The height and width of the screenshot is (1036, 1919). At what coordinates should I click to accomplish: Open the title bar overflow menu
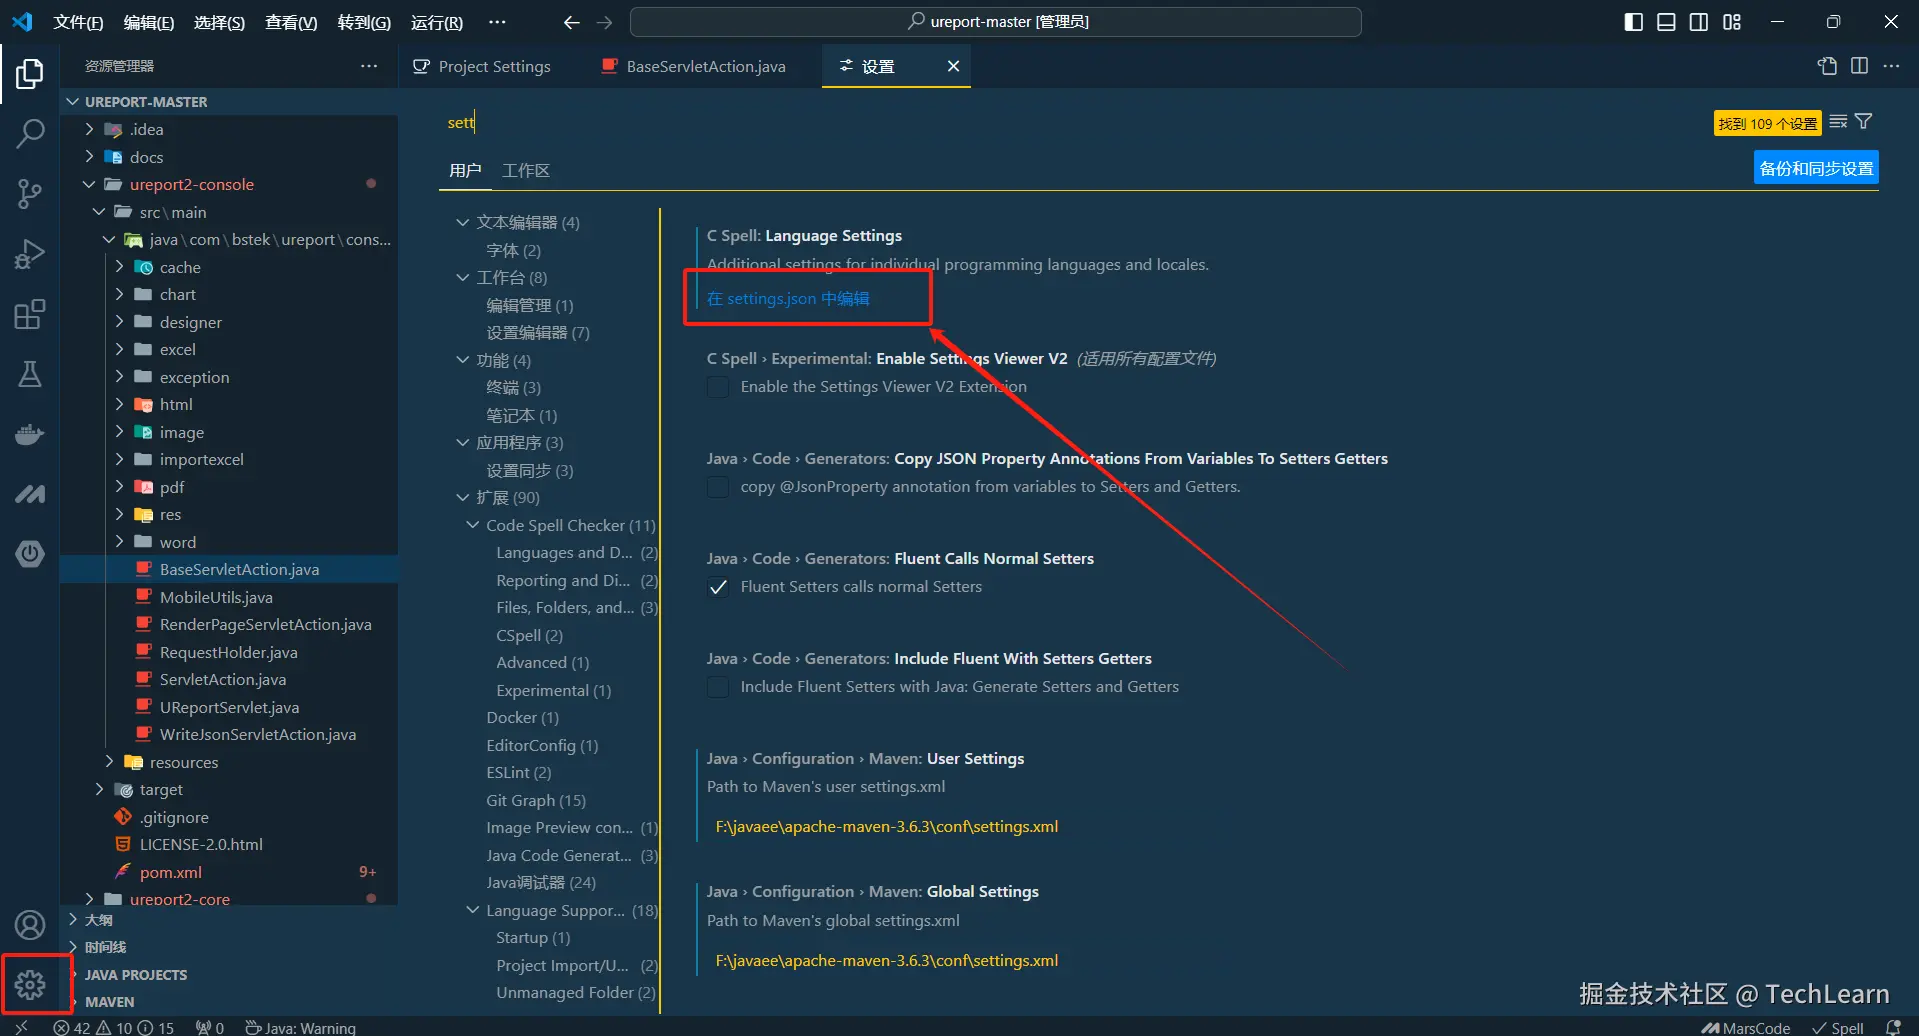(497, 22)
